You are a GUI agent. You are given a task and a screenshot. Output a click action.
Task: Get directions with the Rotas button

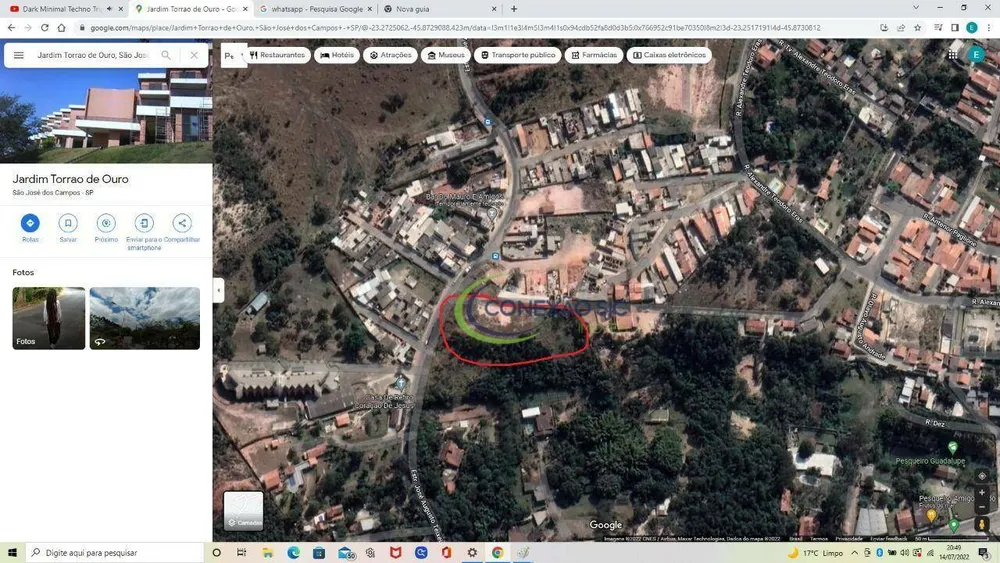pyautogui.click(x=30, y=223)
